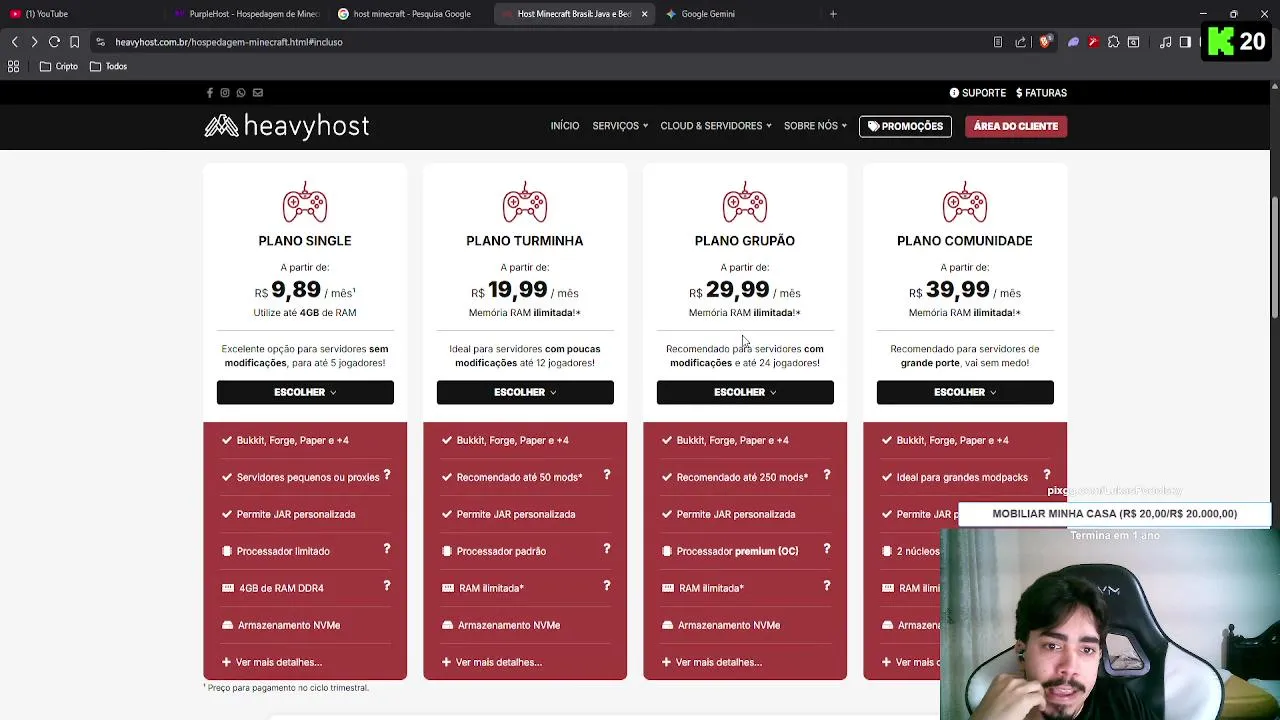Screen dimensions: 1280x720
Task: Open the apps grid icon in the bookmarks bar
Action: (14, 66)
